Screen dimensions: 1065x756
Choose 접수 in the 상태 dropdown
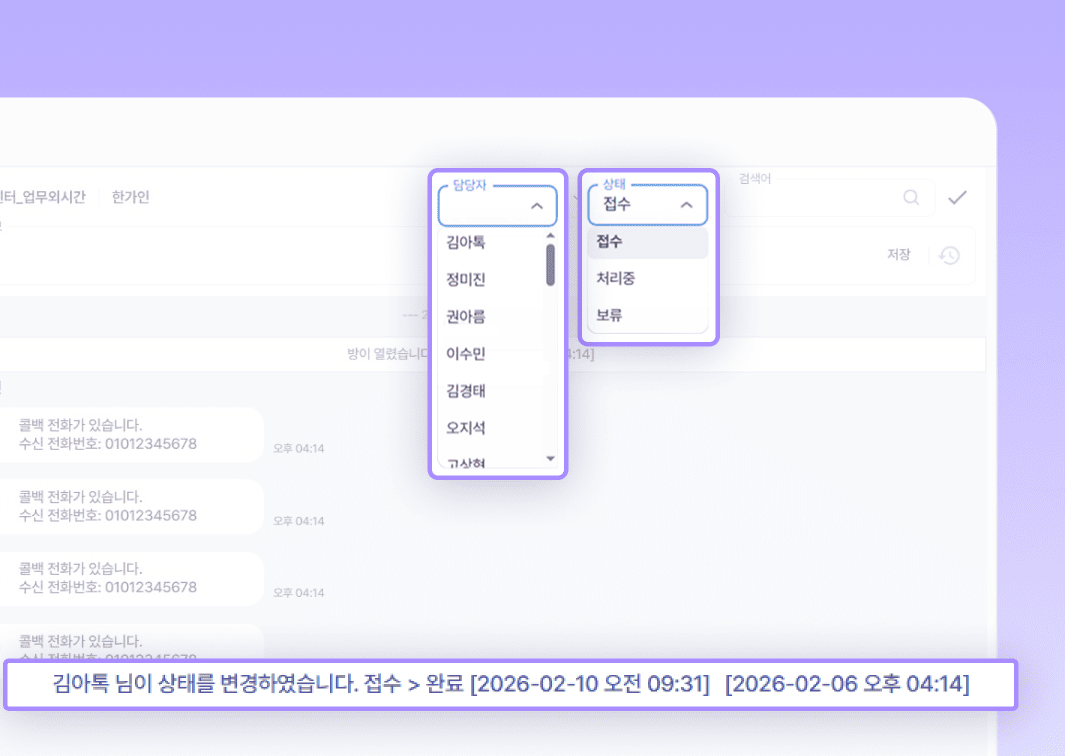pyautogui.click(x=645, y=242)
